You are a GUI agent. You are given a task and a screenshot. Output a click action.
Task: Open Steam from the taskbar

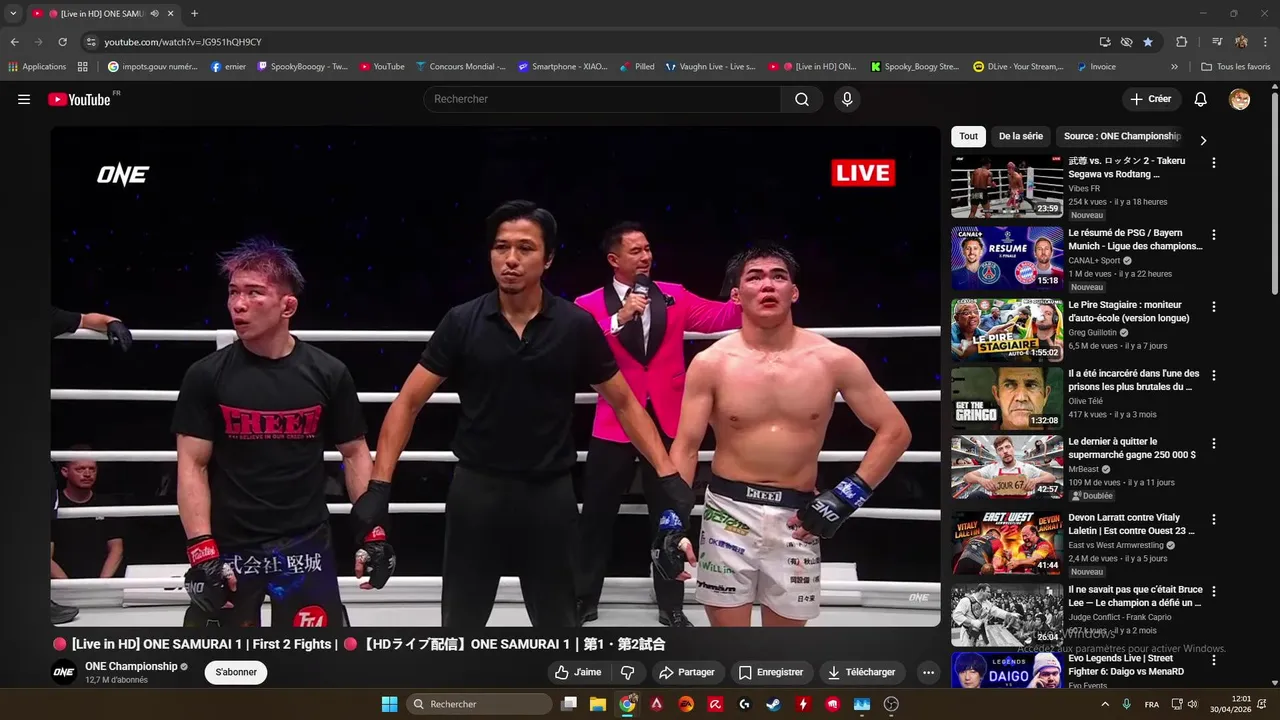point(774,704)
